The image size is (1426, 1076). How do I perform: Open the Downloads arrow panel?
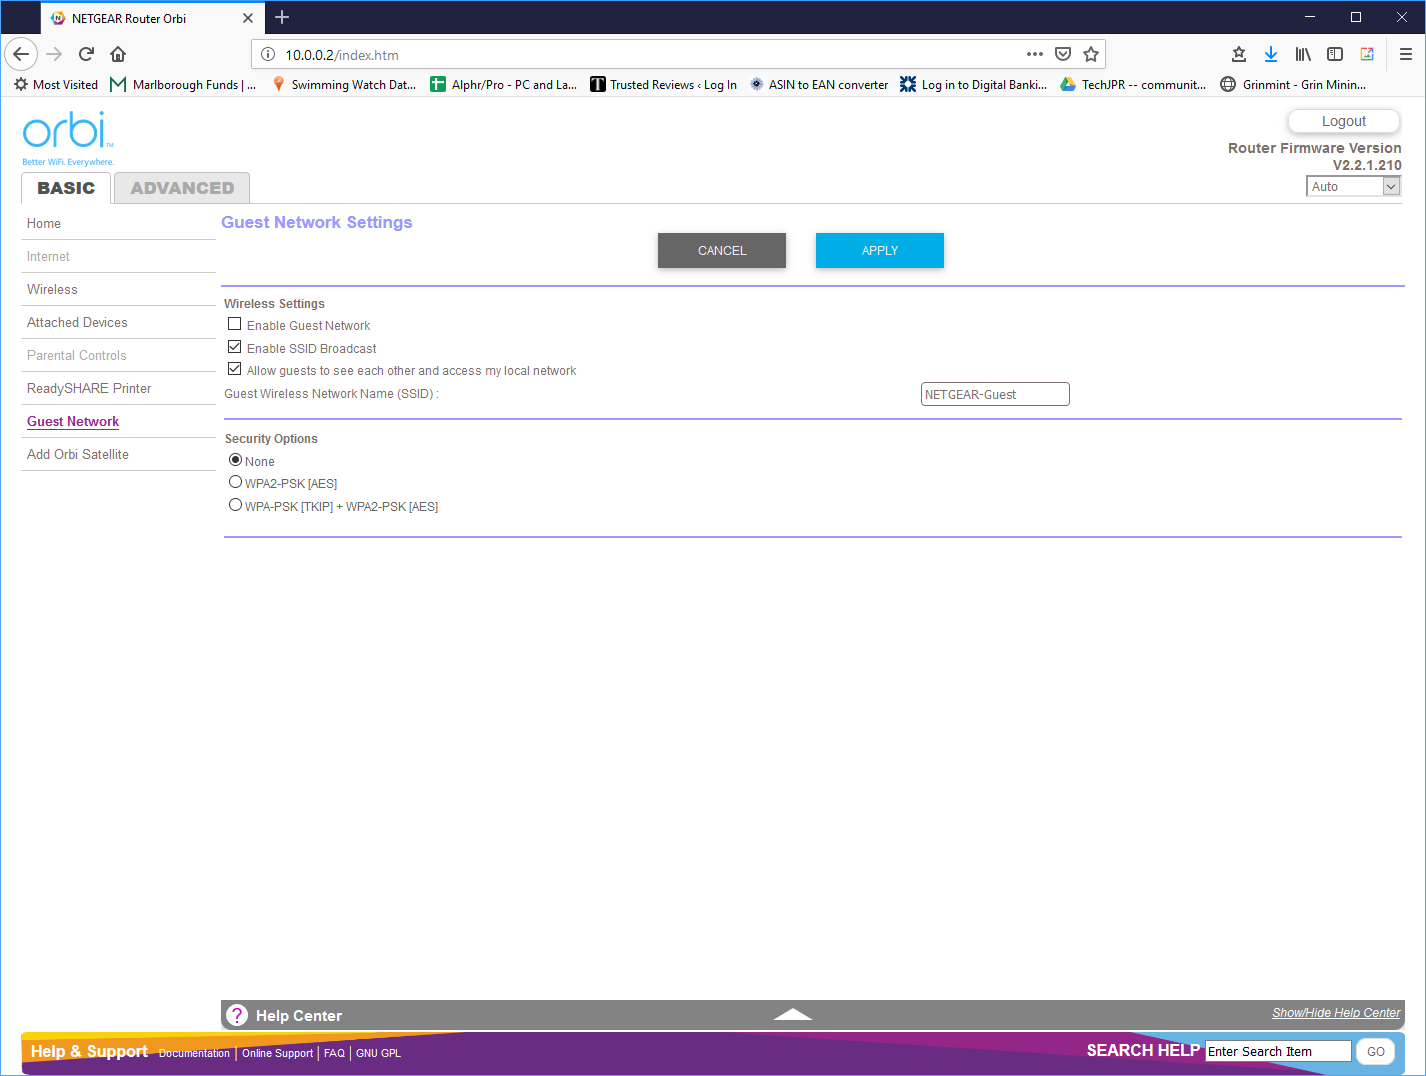pyautogui.click(x=1271, y=54)
